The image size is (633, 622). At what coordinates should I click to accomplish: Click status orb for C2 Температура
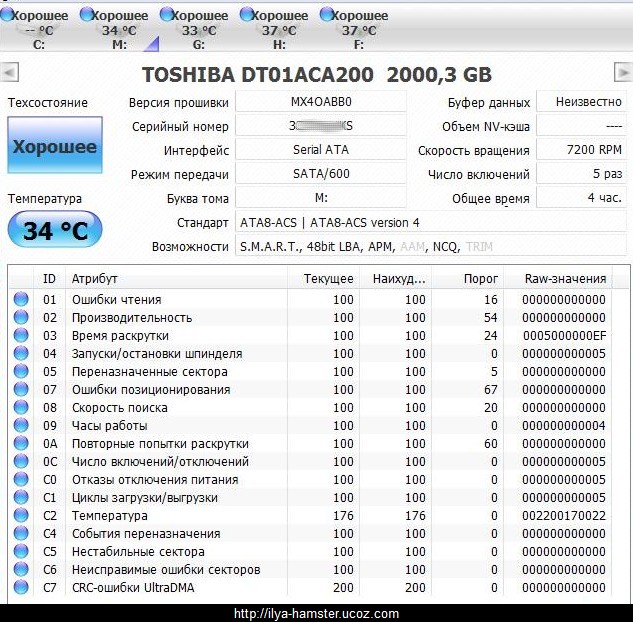[21, 515]
